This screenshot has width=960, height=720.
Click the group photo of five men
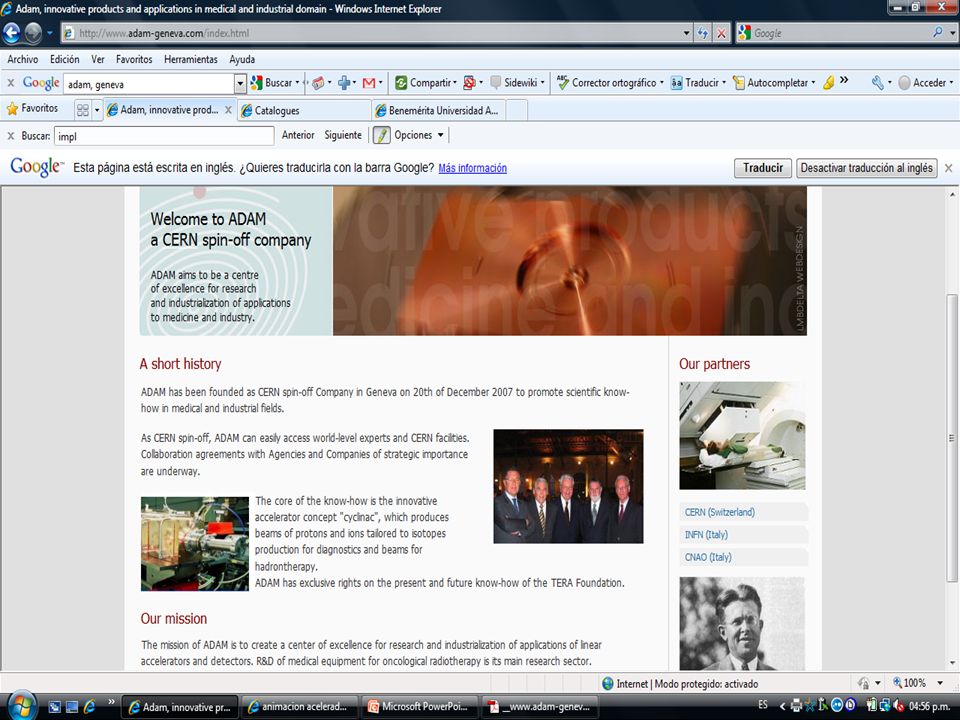coord(568,486)
